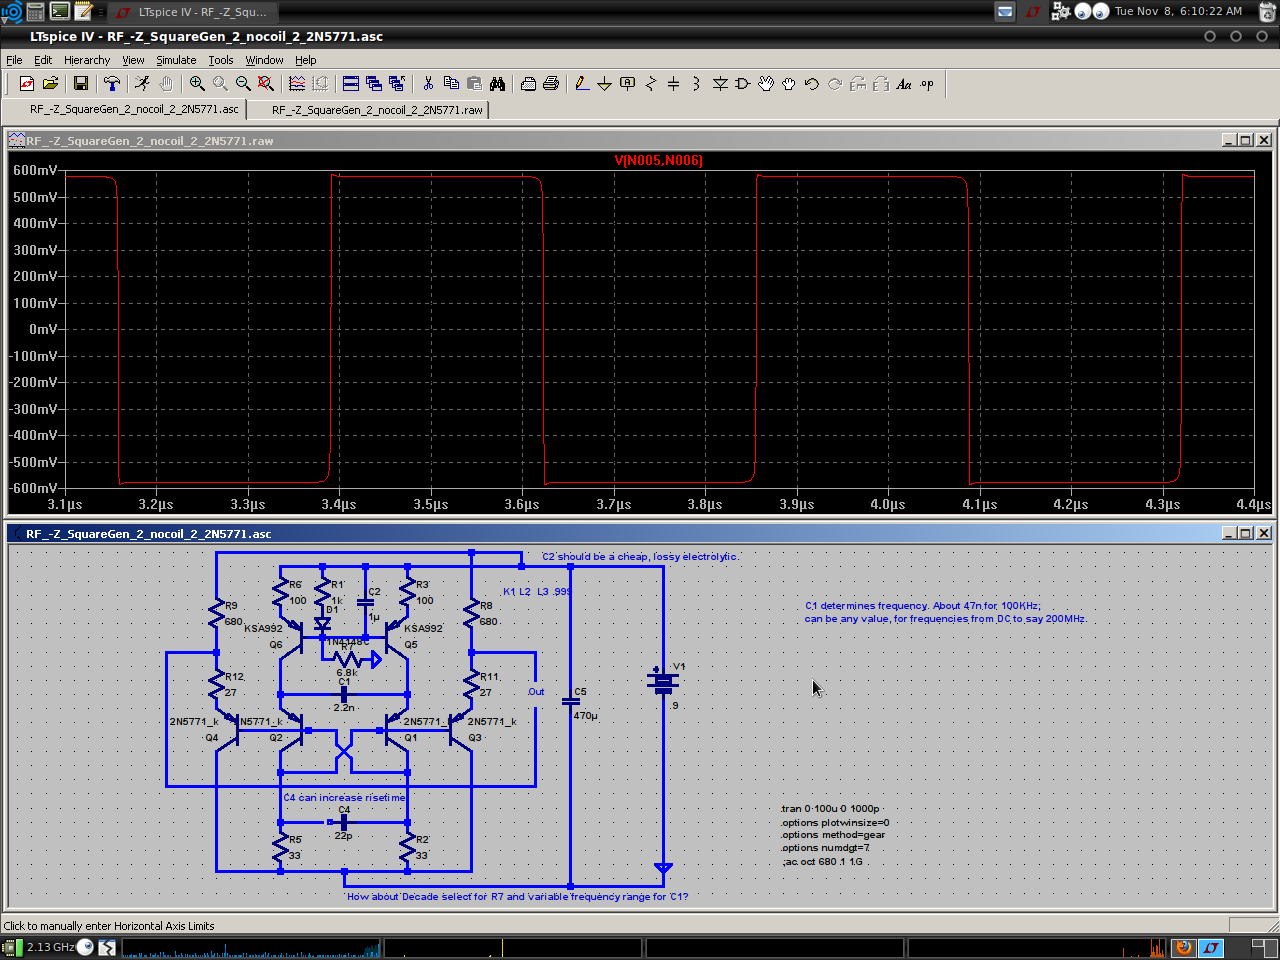Click the '.tran 0 100u 0 1000p' directive
This screenshot has height=960, width=1280.
pos(830,809)
